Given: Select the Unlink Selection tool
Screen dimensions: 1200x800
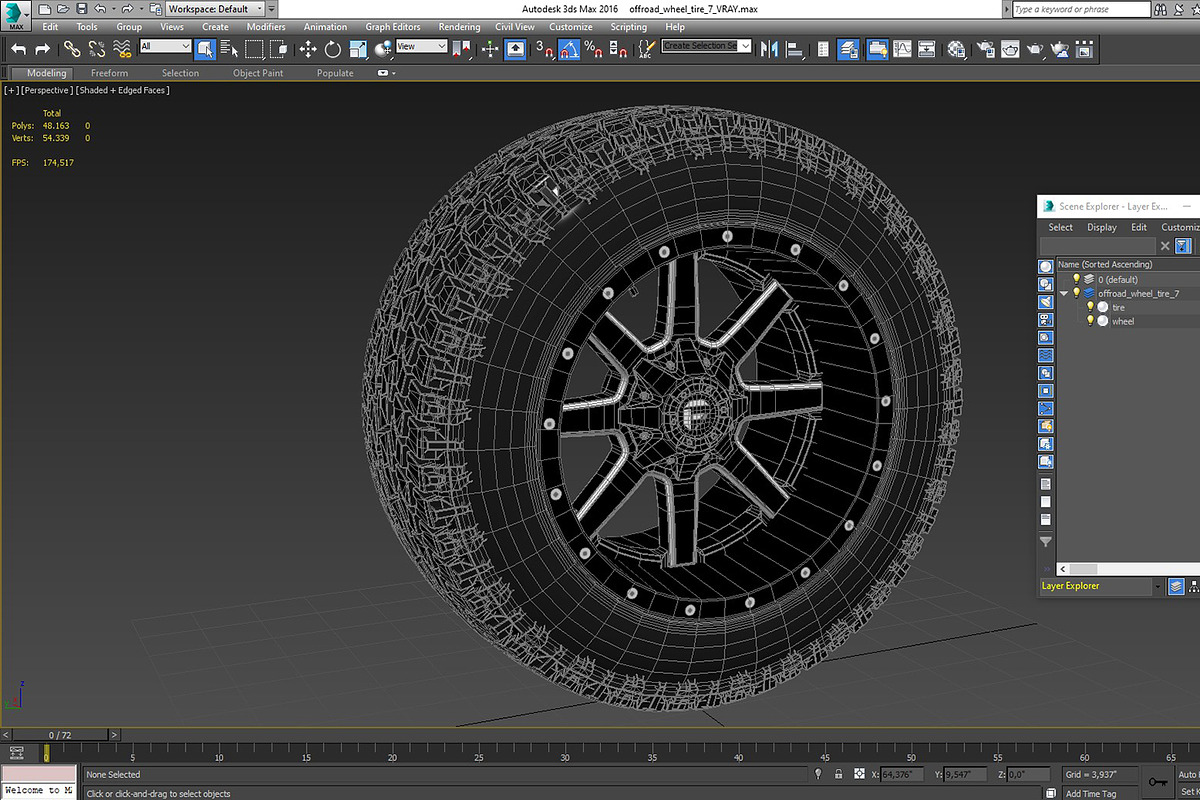Looking at the screenshot, I should tap(97, 48).
